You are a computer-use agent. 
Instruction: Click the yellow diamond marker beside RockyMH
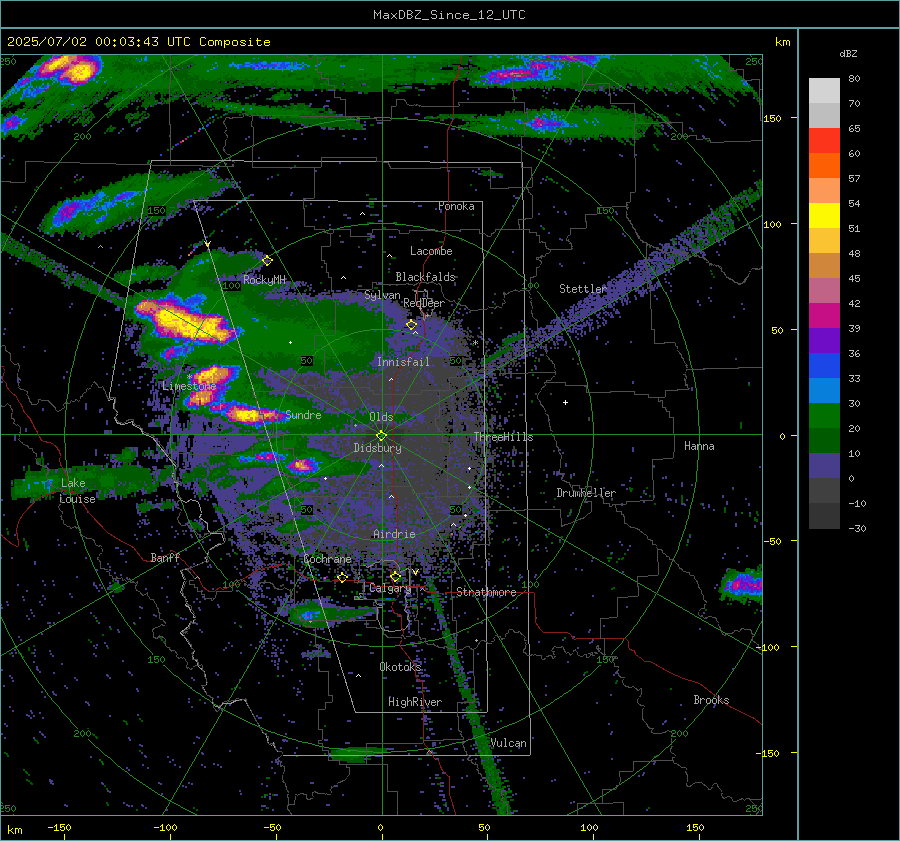[x=267, y=261]
